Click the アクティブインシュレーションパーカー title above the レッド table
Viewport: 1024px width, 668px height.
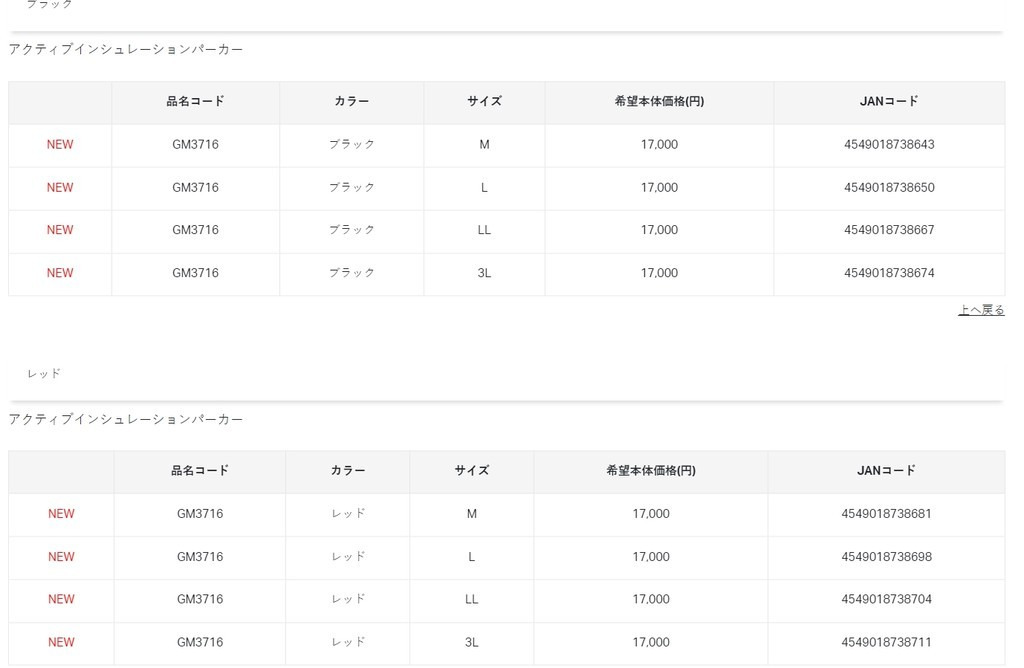point(126,420)
